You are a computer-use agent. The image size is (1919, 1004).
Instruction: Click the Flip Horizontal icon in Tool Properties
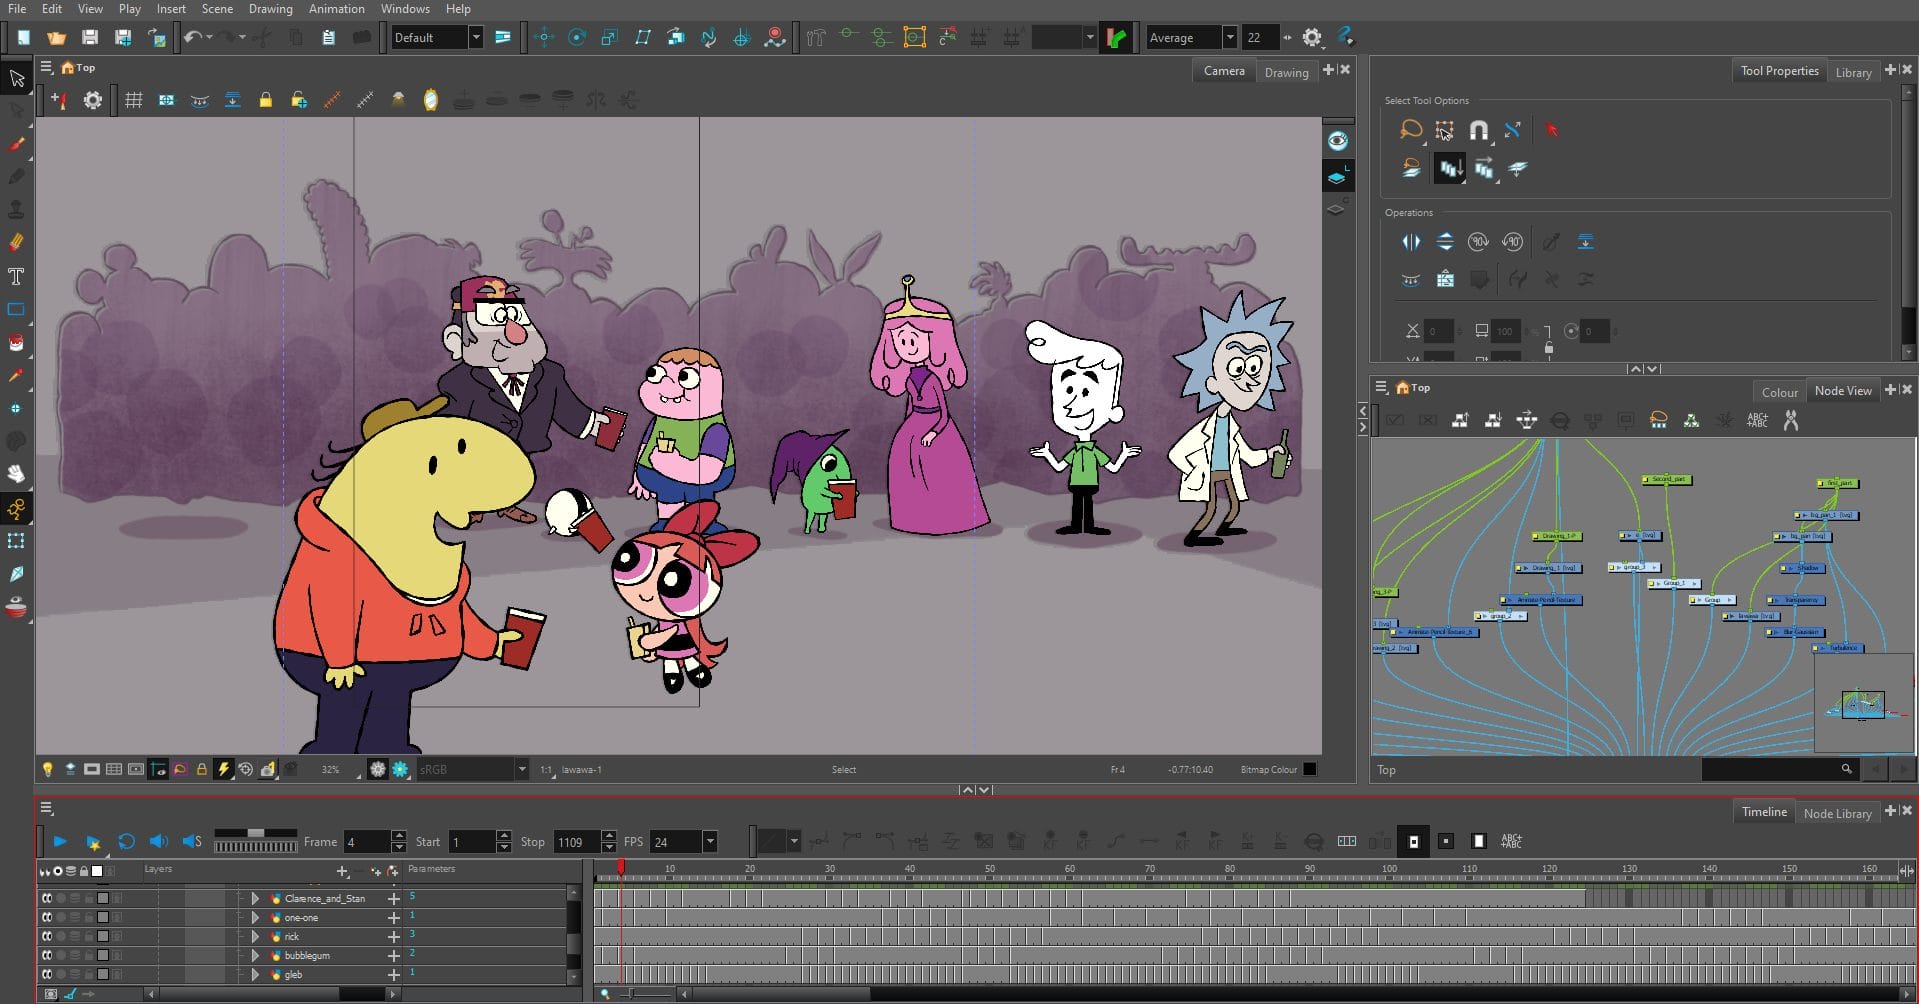[x=1412, y=241]
